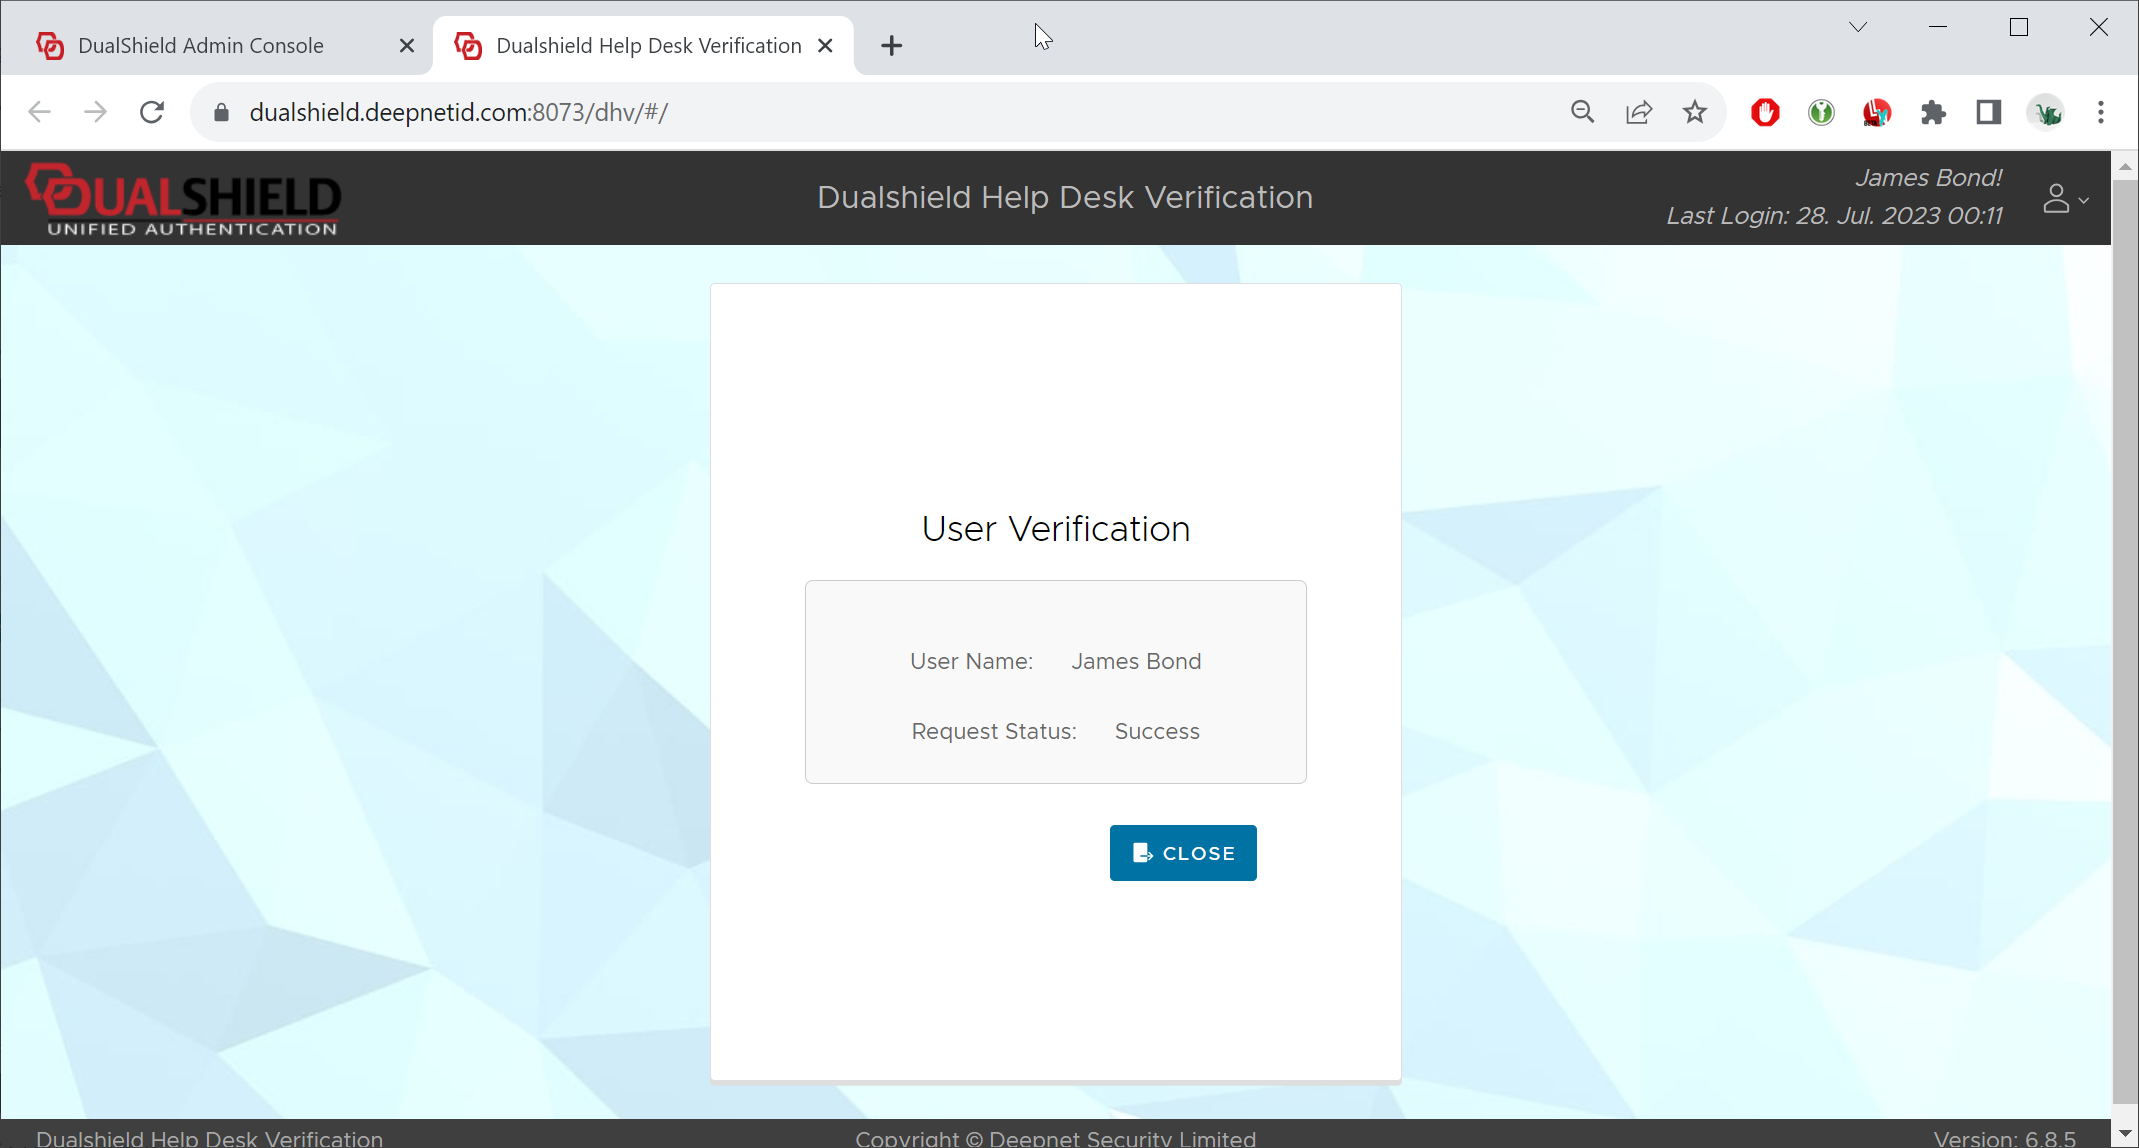The width and height of the screenshot is (2139, 1148).
Task: Toggle the browser side panel
Action: [x=1988, y=112]
